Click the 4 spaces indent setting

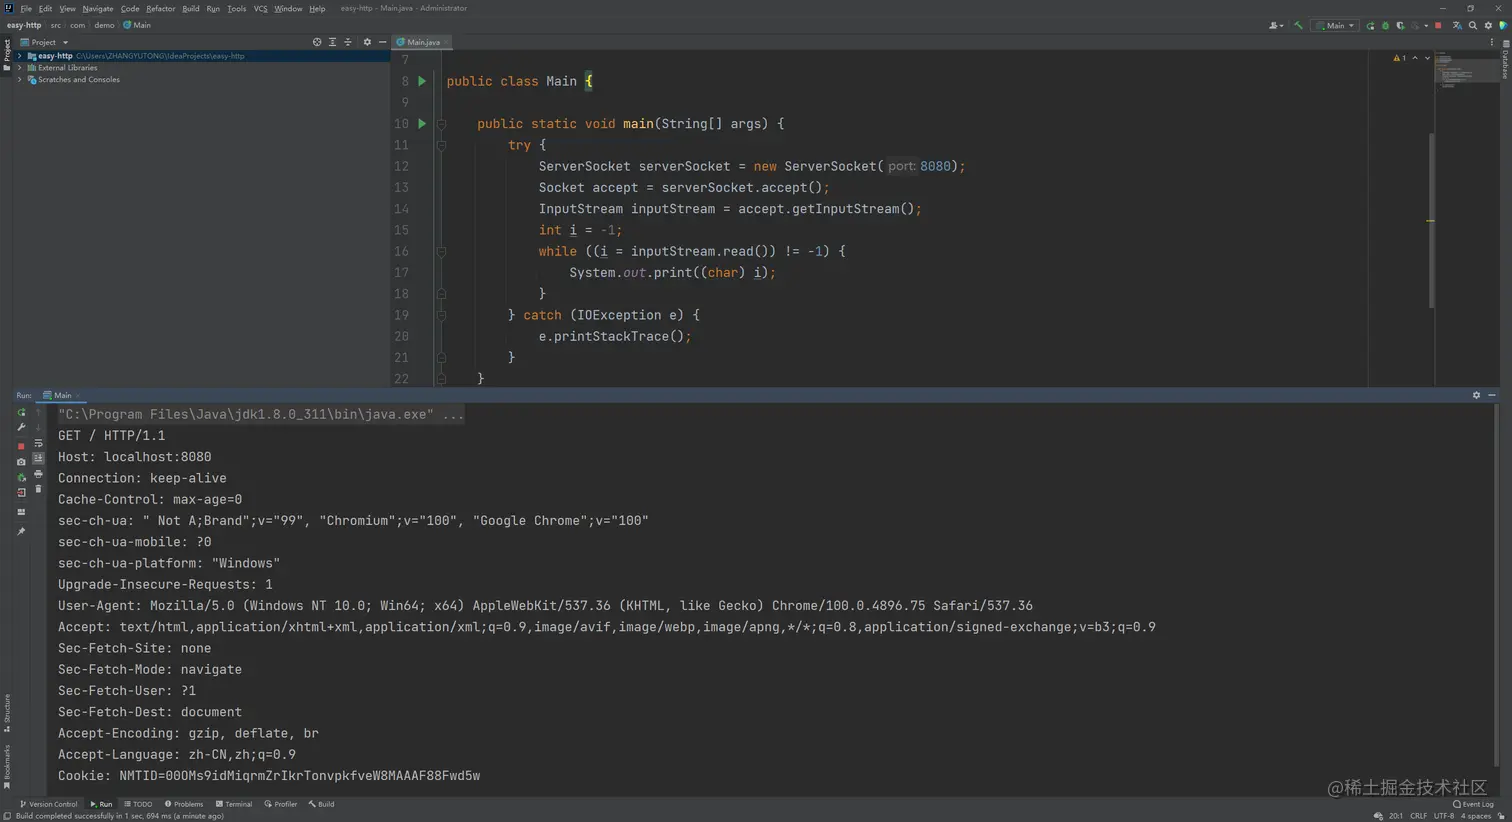1476,816
